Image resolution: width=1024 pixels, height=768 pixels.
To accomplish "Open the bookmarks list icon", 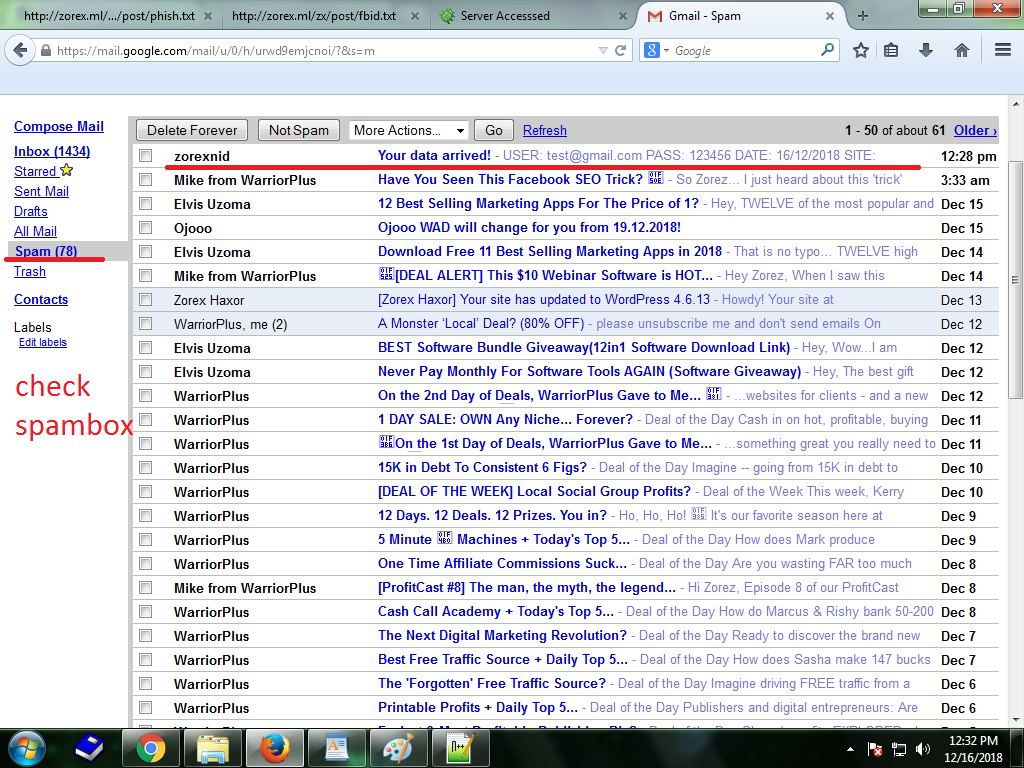I will click(x=891, y=50).
